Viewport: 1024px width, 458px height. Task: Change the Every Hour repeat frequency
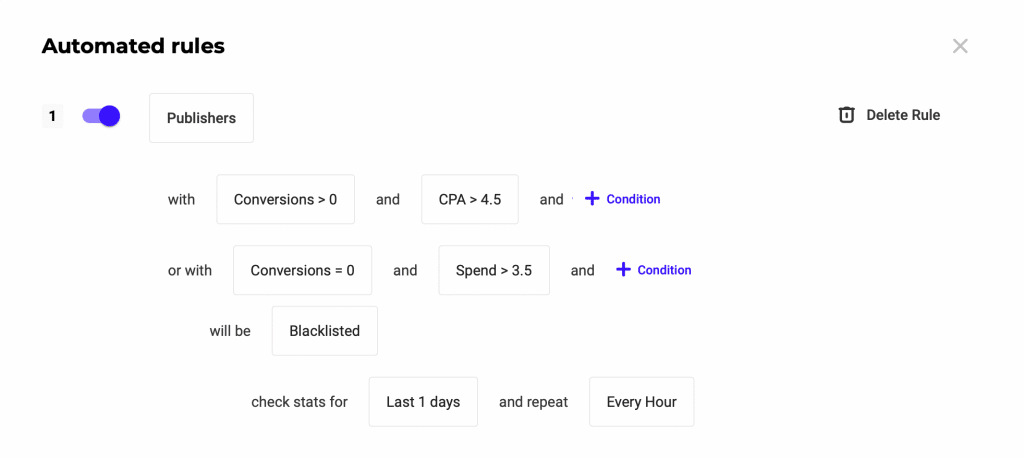tap(641, 402)
